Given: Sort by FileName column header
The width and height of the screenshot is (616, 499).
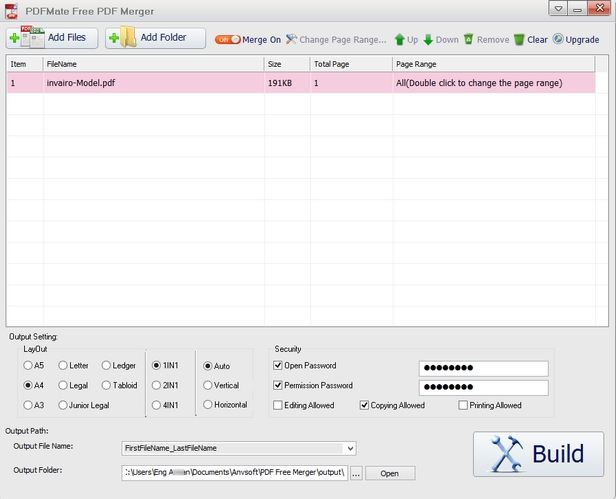Looking at the screenshot, I should coord(154,64).
